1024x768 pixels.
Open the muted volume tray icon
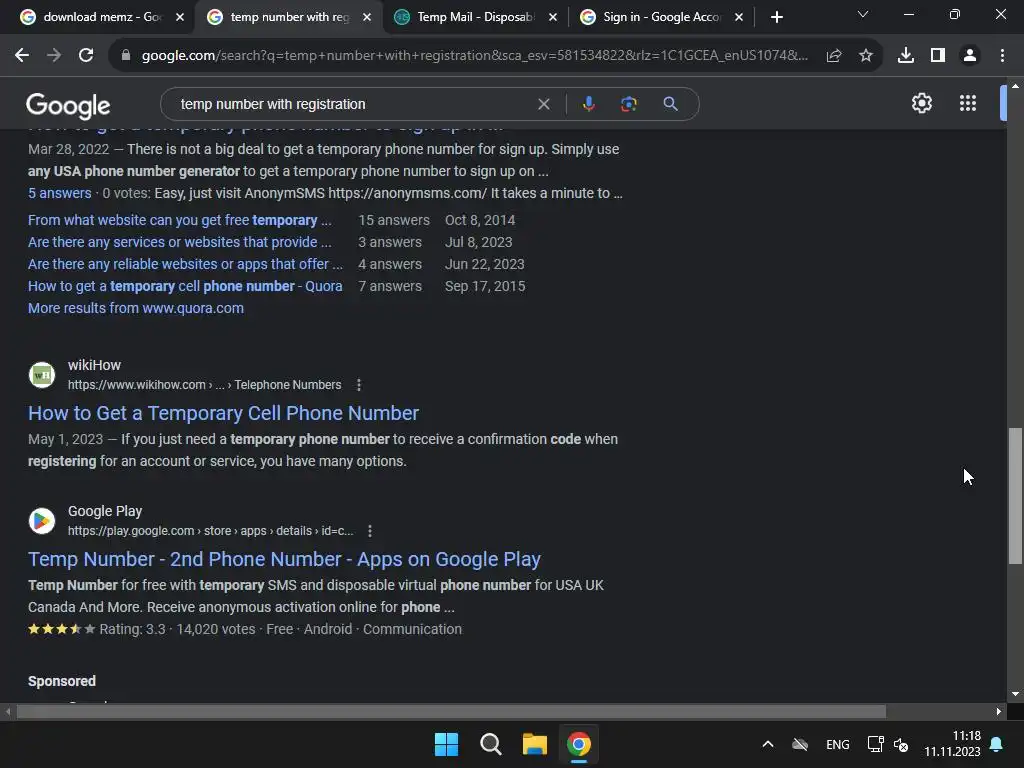click(x=901, y=744)
